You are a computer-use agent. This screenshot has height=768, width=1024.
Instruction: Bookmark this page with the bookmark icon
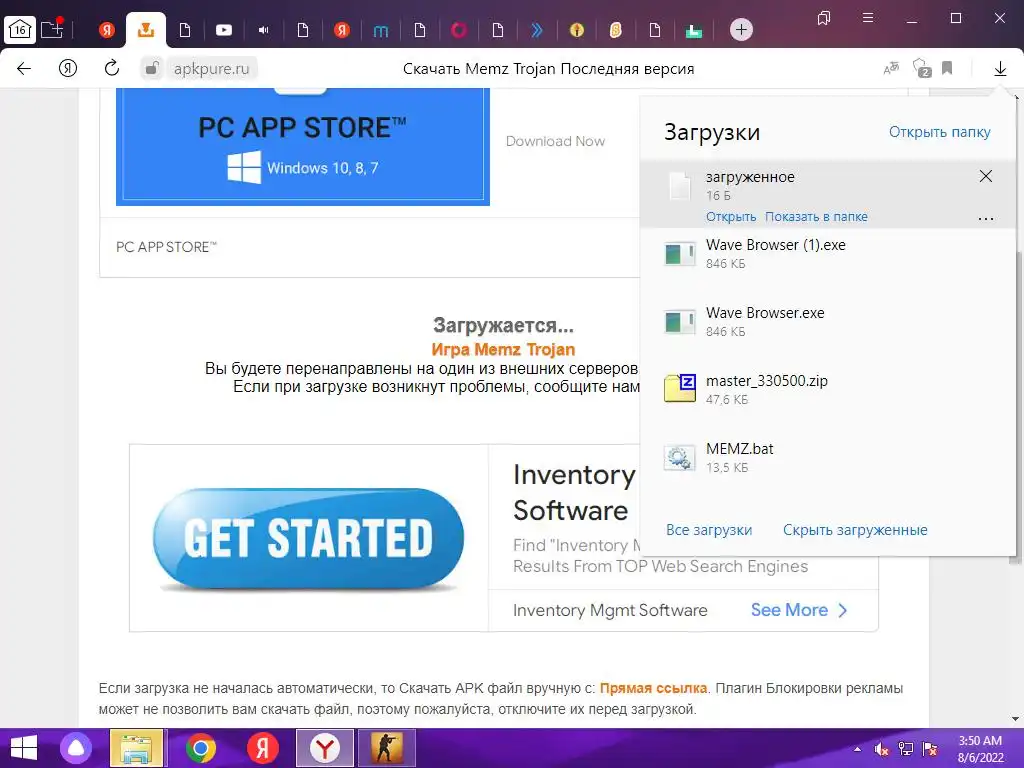(947, 68)
